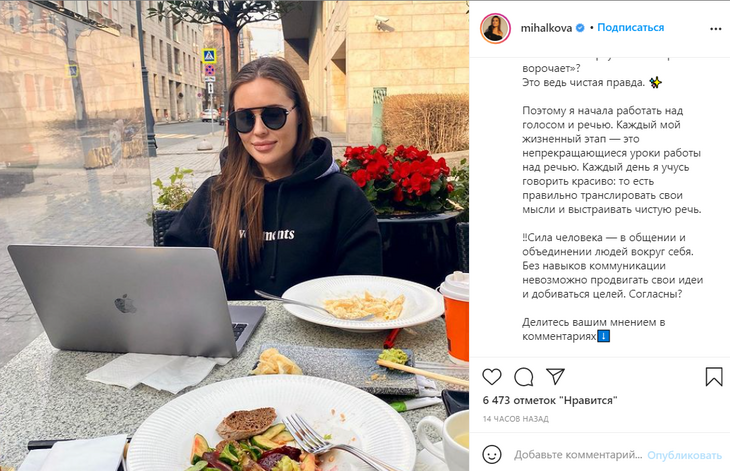The height and width of the screenshot is (471, 730).
Task: Save the post with the bookmark icon
Action: (x=714, y=377)
